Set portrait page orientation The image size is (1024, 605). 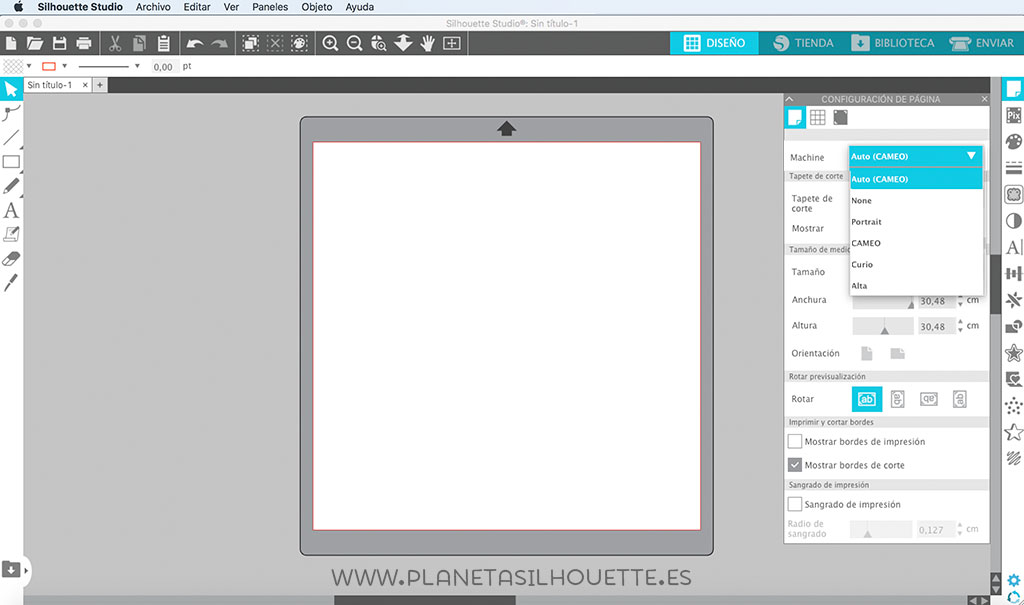pyautogui.click(x=867, y=353)
